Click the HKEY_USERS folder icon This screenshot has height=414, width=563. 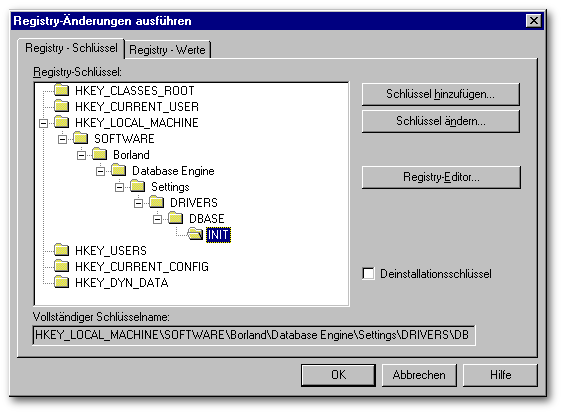(x=61, y=250)
